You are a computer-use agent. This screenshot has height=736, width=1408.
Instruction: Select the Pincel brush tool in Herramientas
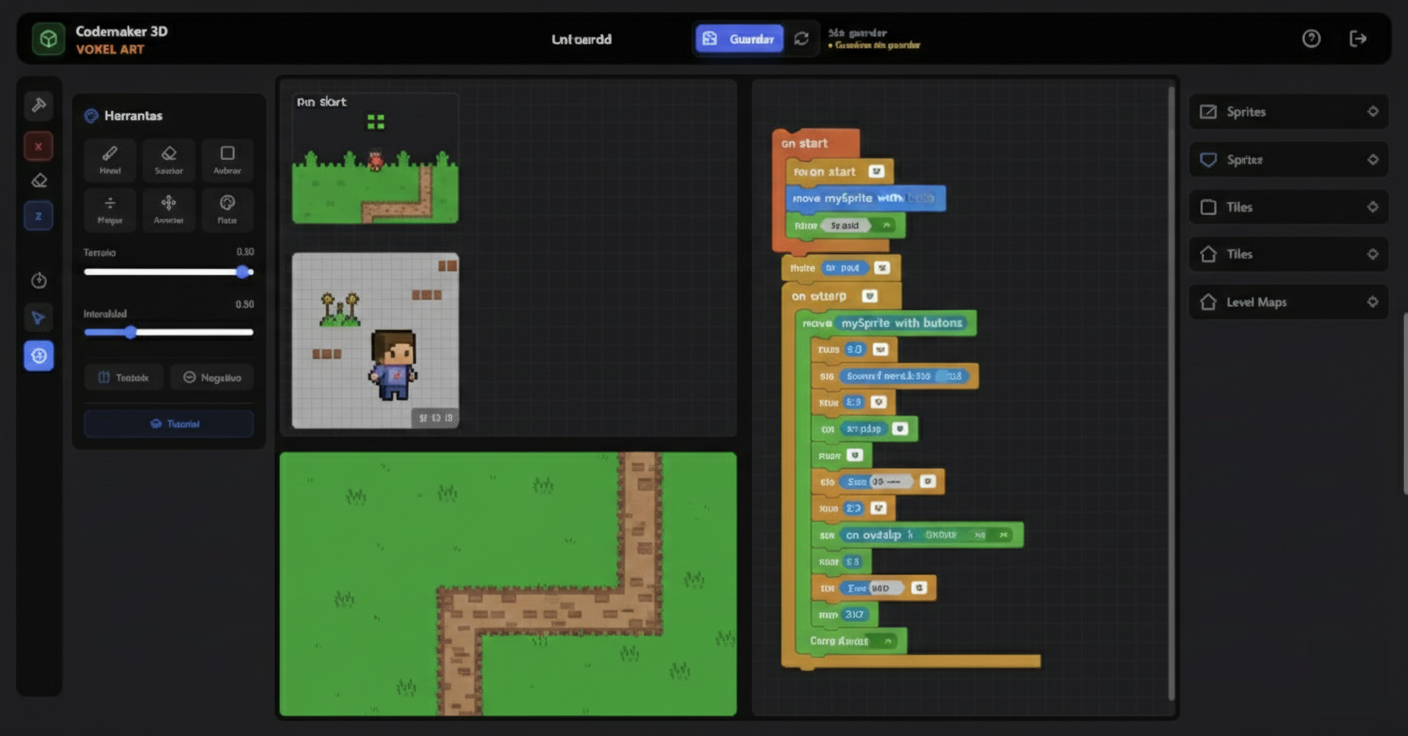click(x=109, y=159)
